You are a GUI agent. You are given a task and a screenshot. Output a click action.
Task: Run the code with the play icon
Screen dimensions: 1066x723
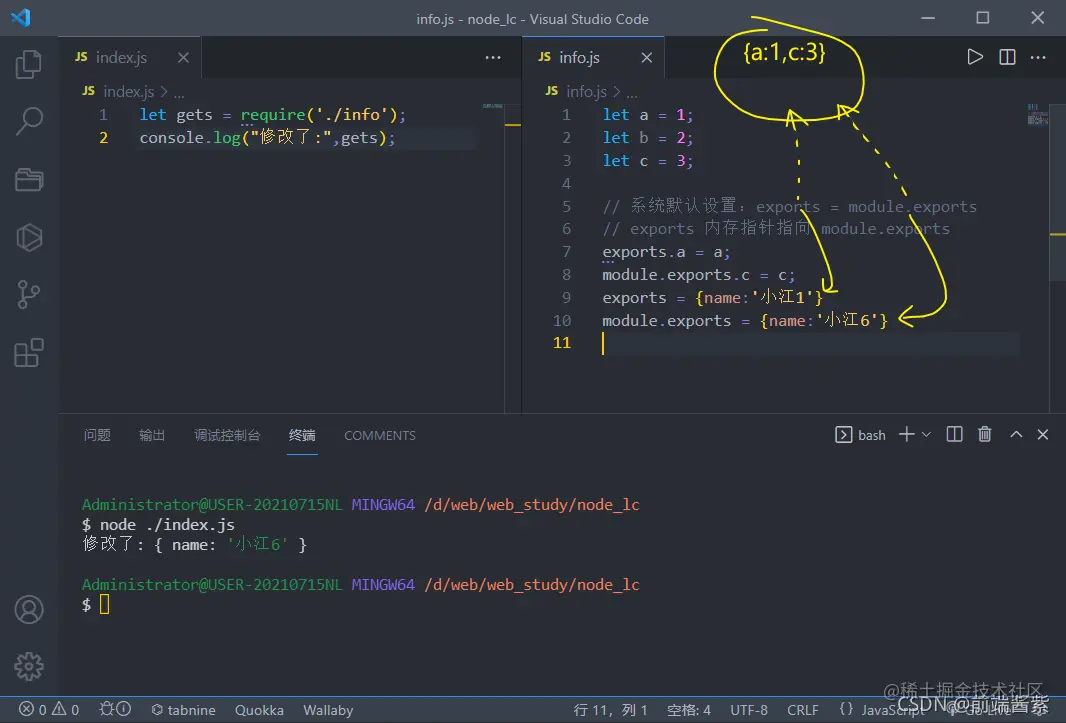(x=975, y=57)
